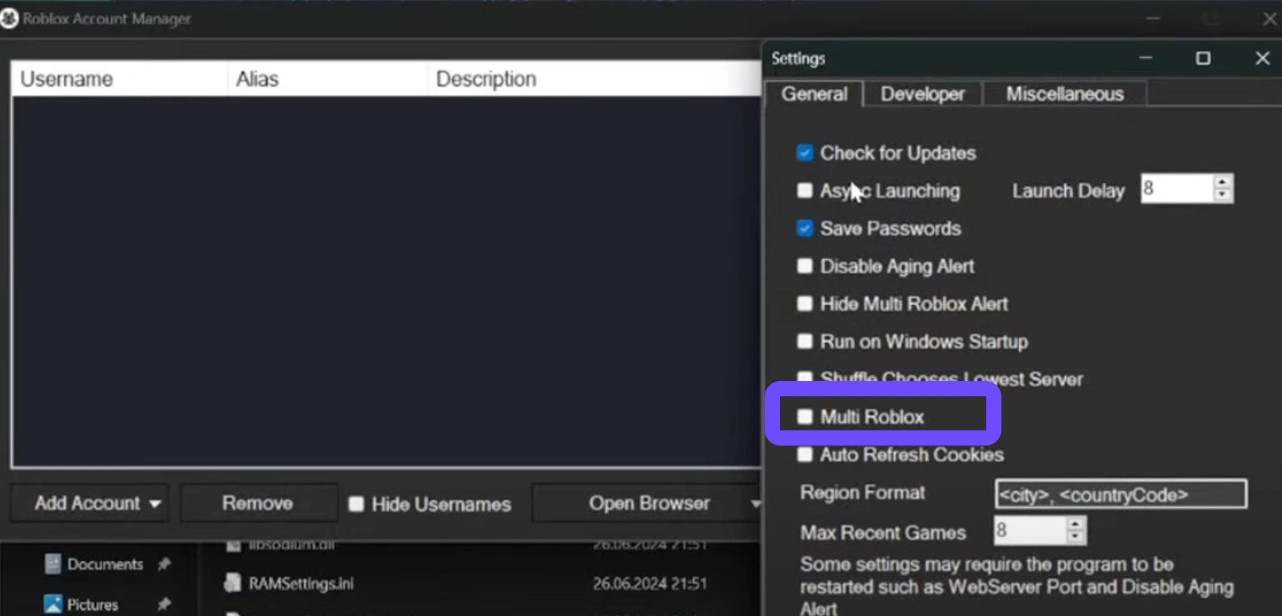
Task: Click the Max Recent Games value field
Action: 1030,531
